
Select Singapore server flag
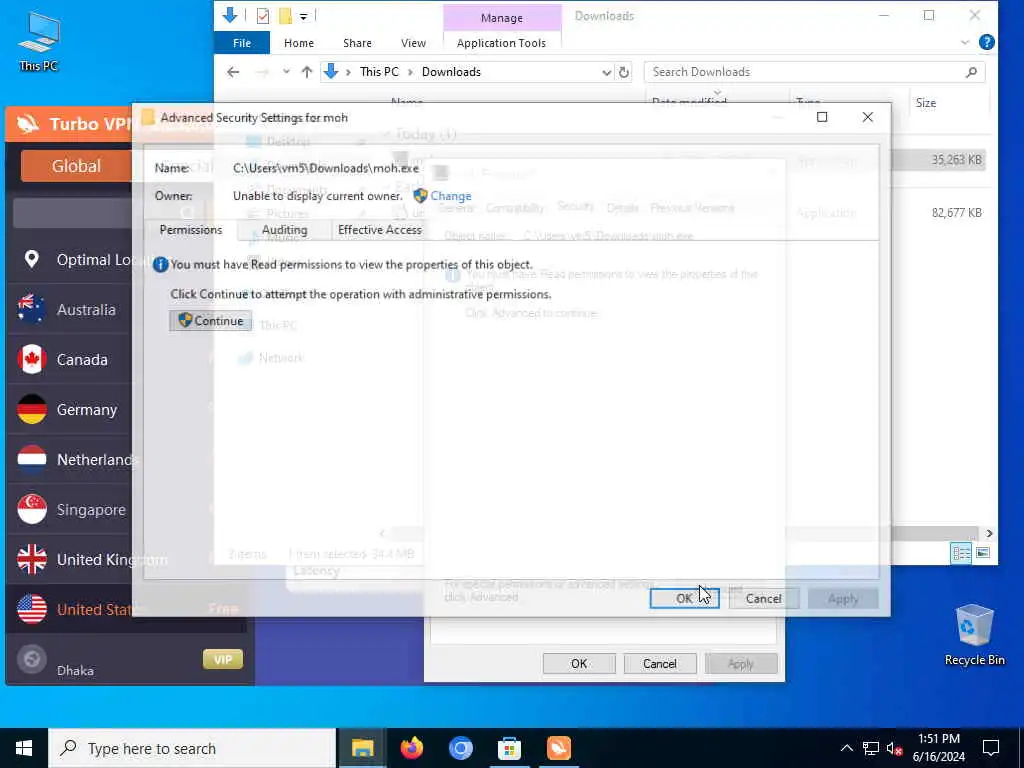click(31, 509)
